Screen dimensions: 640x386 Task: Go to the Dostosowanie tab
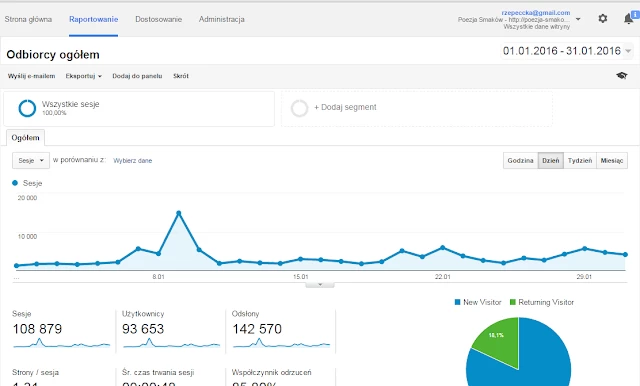pos(158,19)
